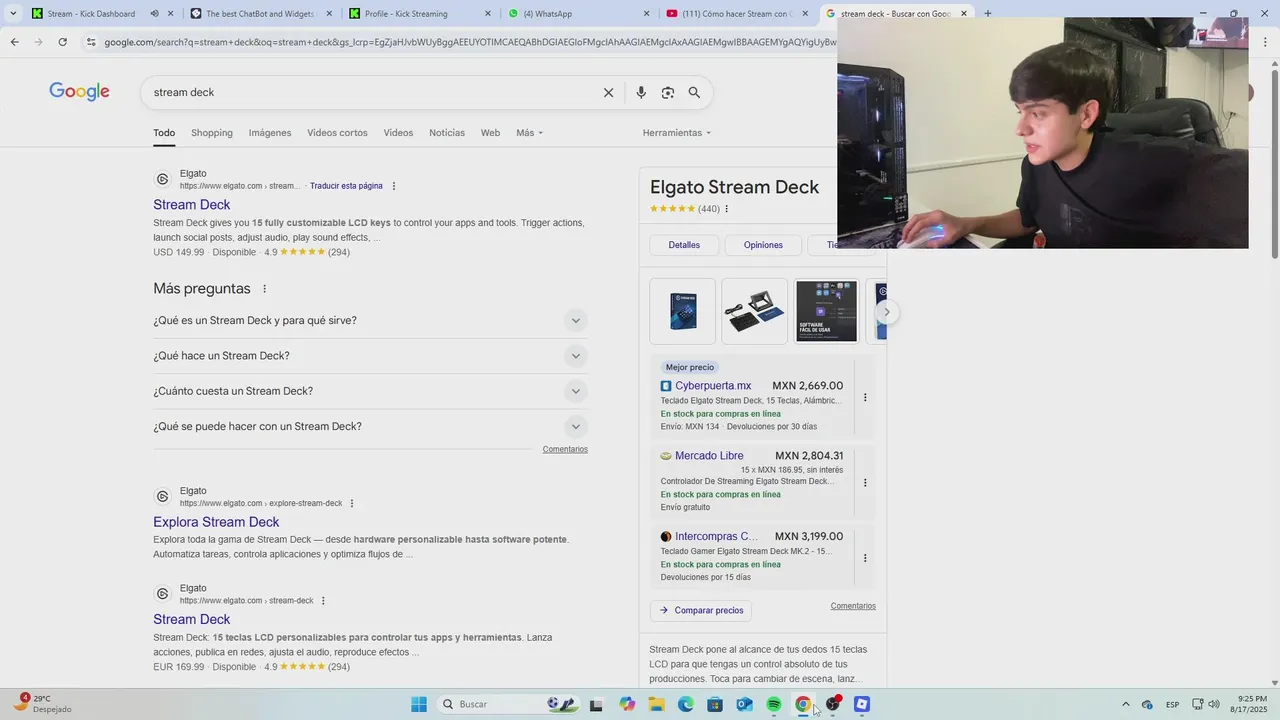
Task: Switch to Profile - Kick Streaming browser tab
Action: (x=420, y=14)
